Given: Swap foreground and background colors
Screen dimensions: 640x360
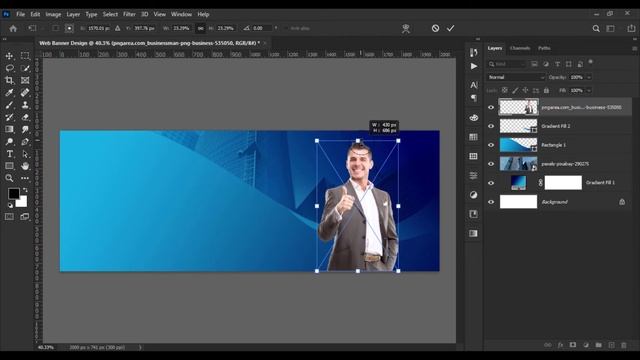Looking at the screenshot, I should [x=25, y=190].
